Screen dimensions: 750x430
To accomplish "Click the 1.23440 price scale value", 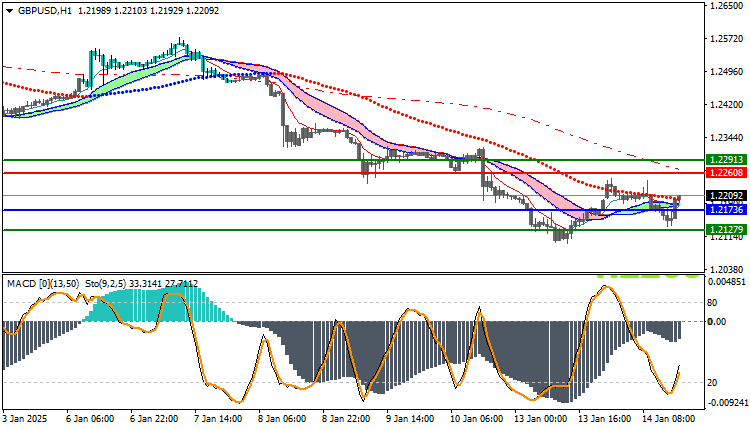I will [x=727, y=138].
